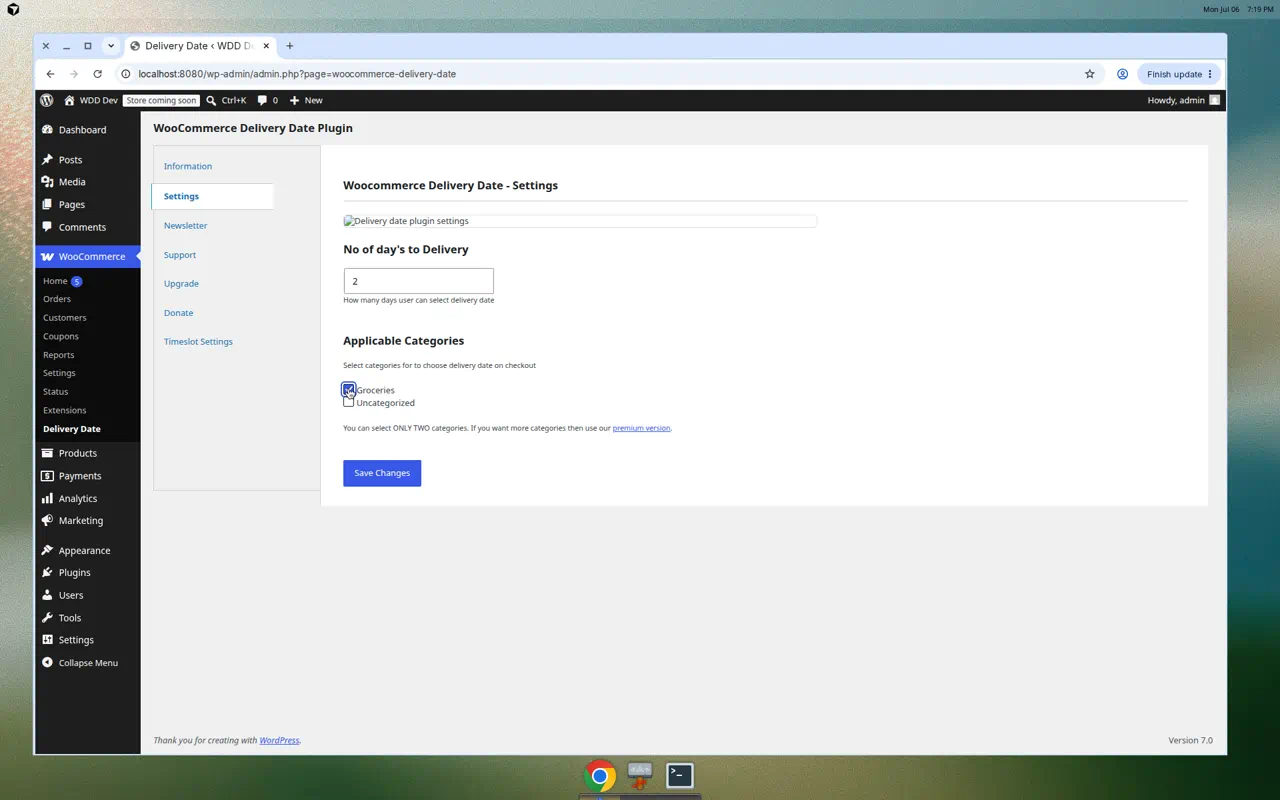Screen dimensions: 1280x800
Task: Open the Ctrl+K command search
Action: tap(226, 100)
